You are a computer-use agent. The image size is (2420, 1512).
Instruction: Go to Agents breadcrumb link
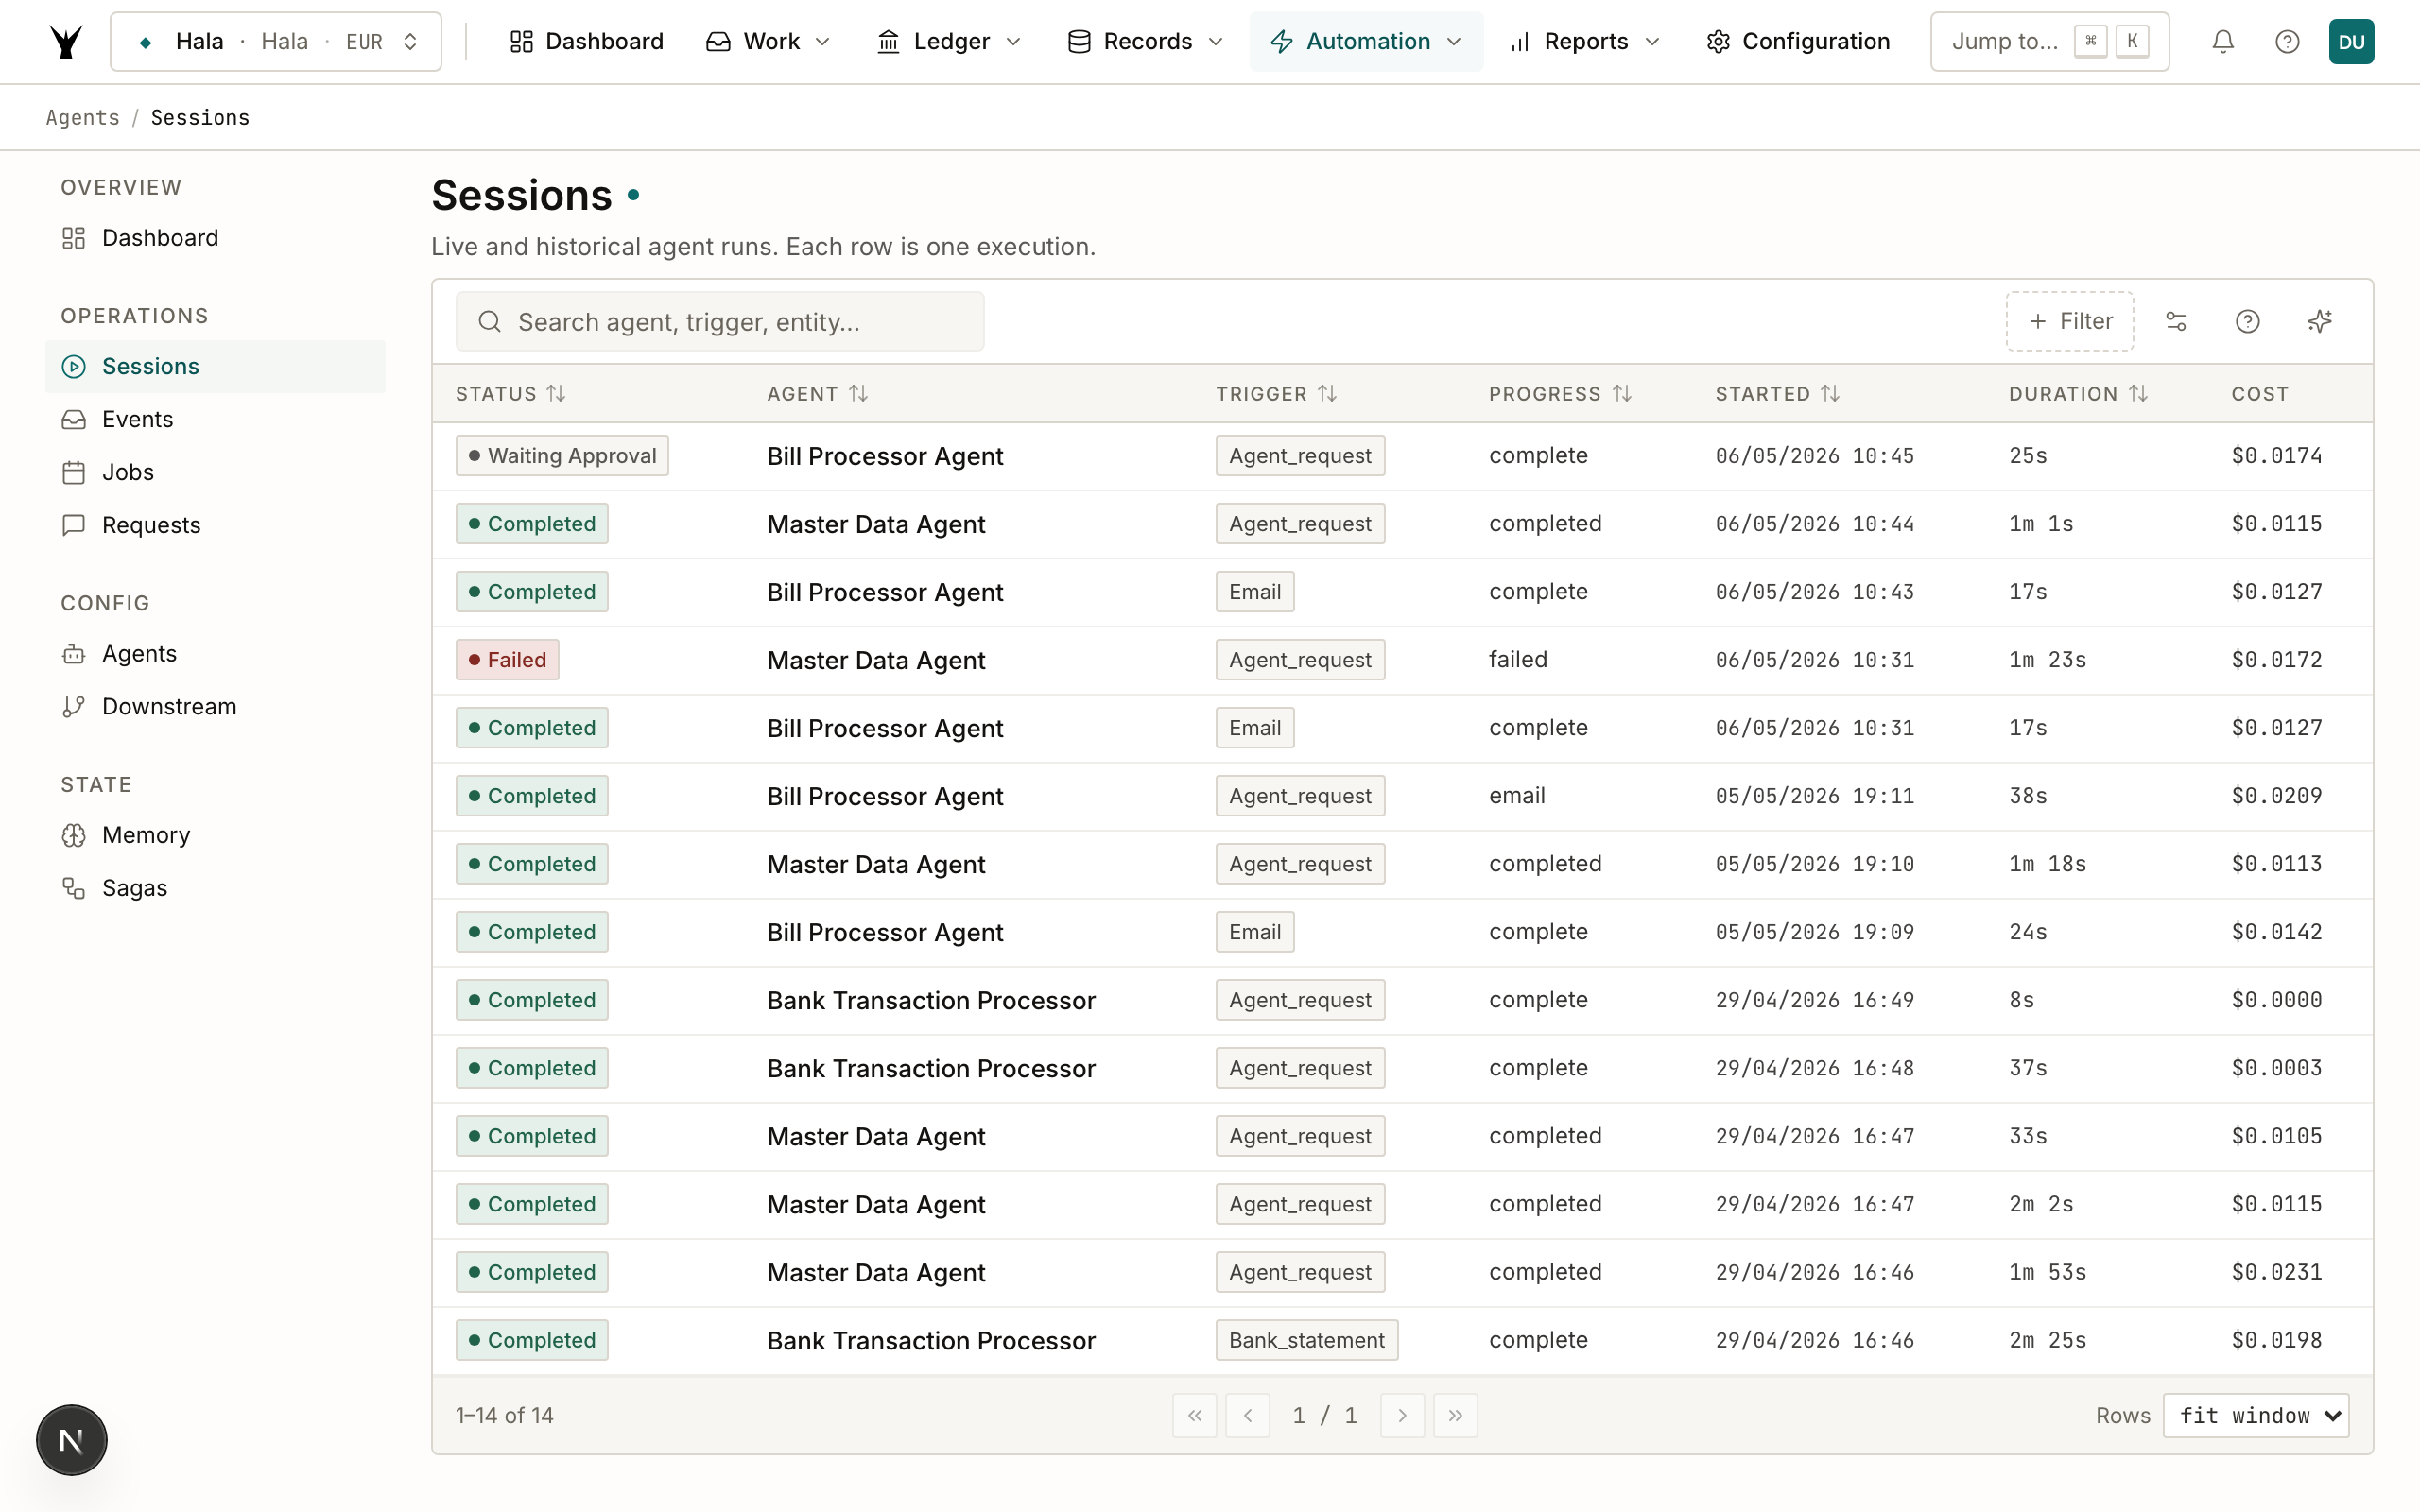(83, 117)
